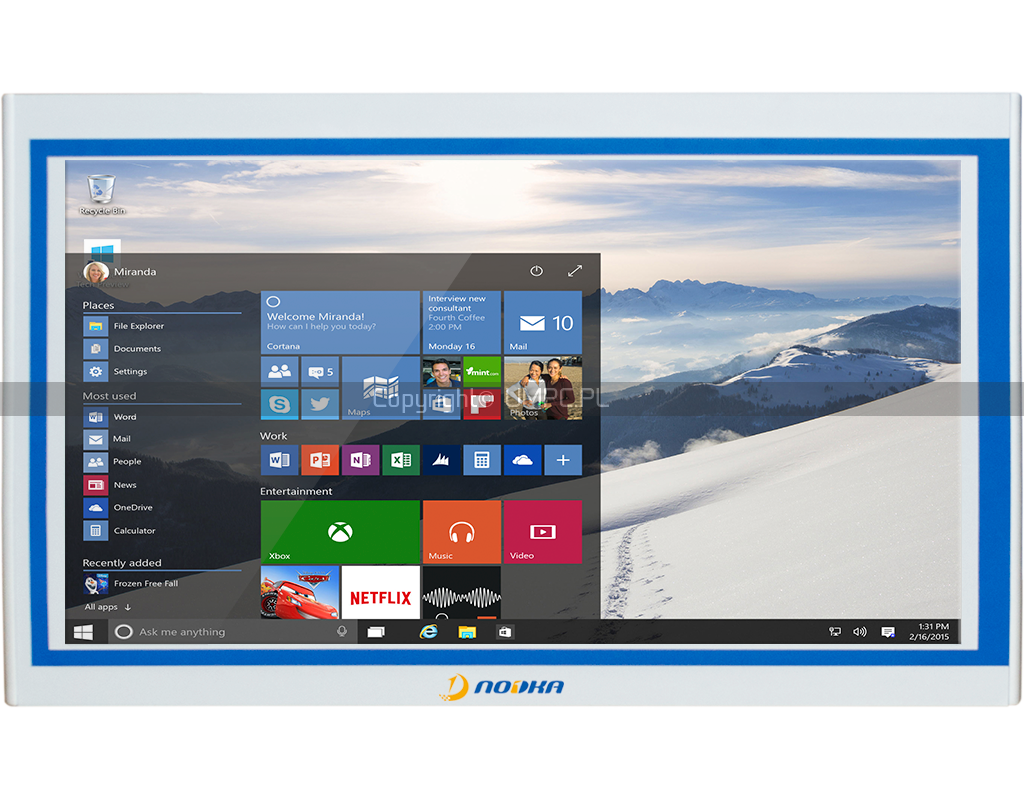Open volume control in system tray

[859, 632]
